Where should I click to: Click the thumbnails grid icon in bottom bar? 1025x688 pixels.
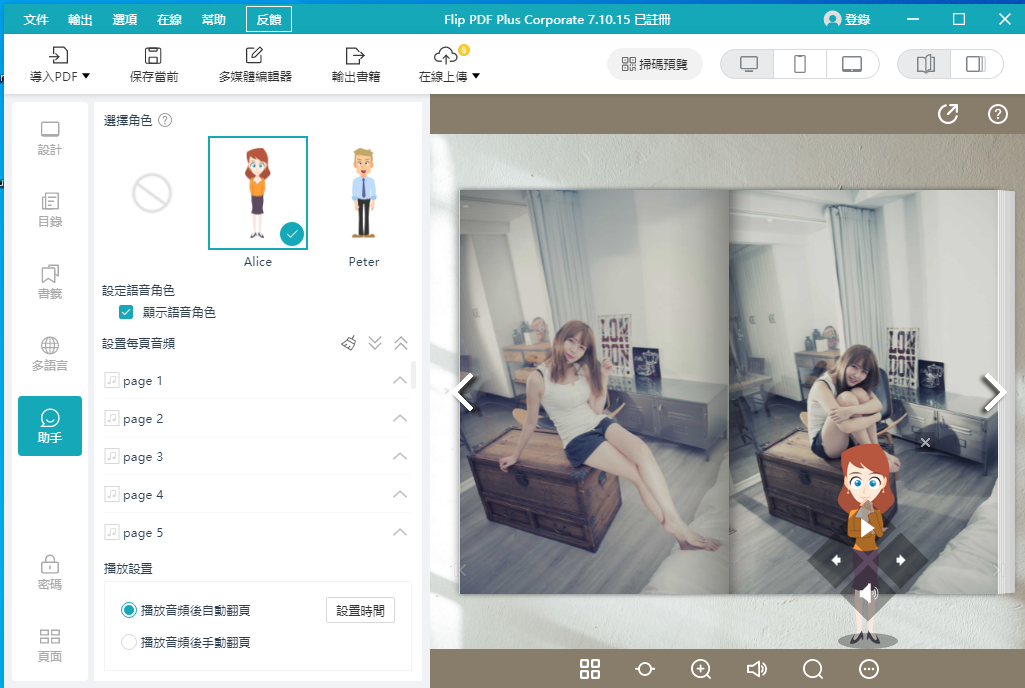[589, 669]
